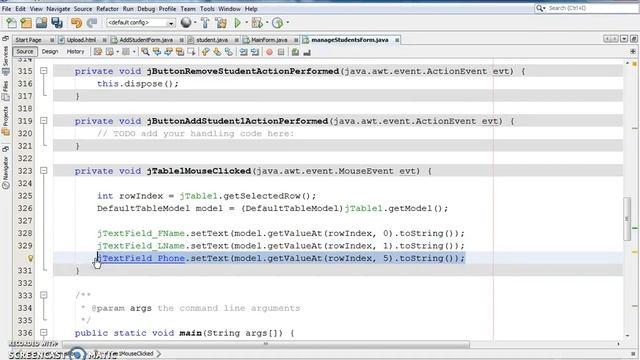Screen dimensions: 640x360
Task: Click the Previous Bookmark icon
Action: pyautogui.click(x=205, y=52)
